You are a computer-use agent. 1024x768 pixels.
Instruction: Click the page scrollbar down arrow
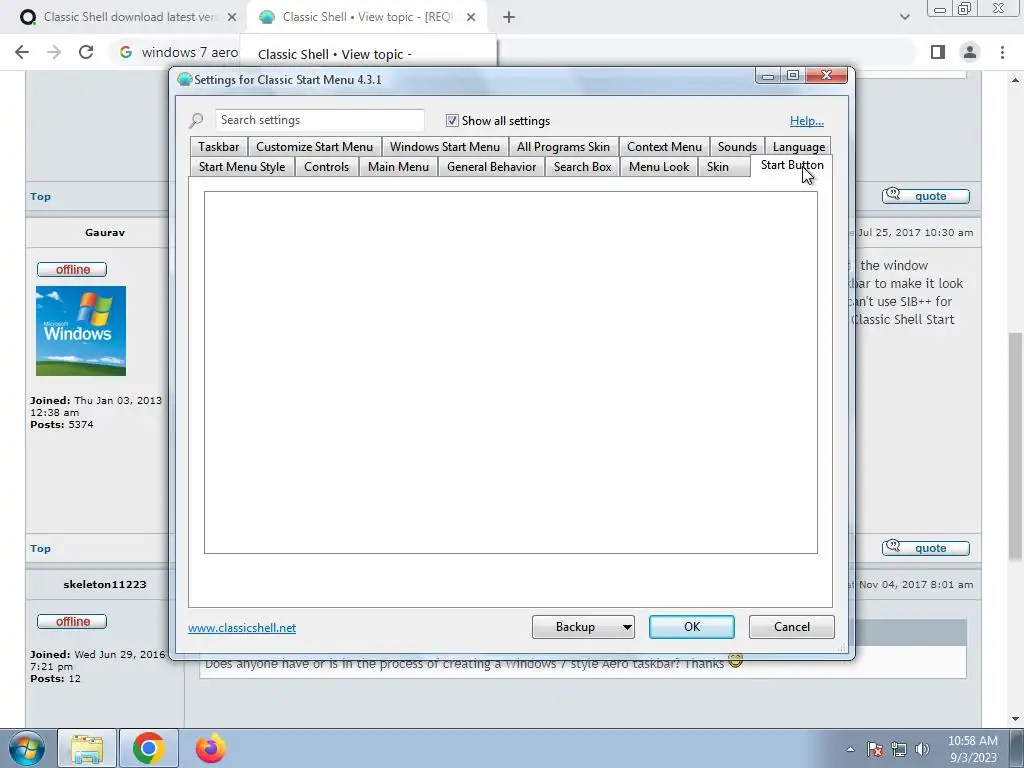(1015, 719)
